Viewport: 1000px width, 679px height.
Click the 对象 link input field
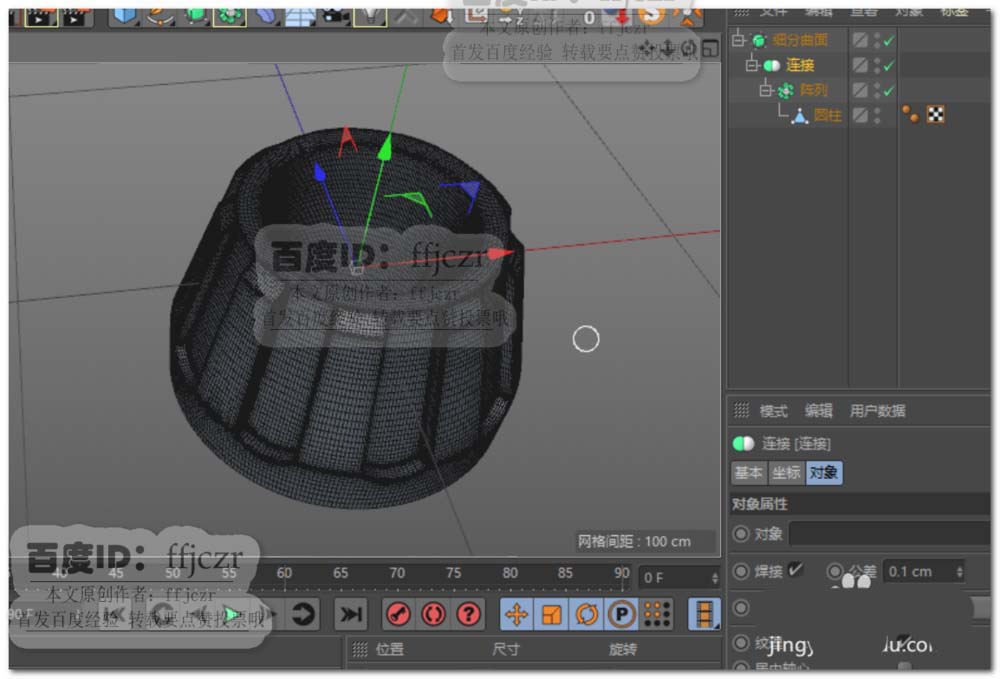(889, 534)
